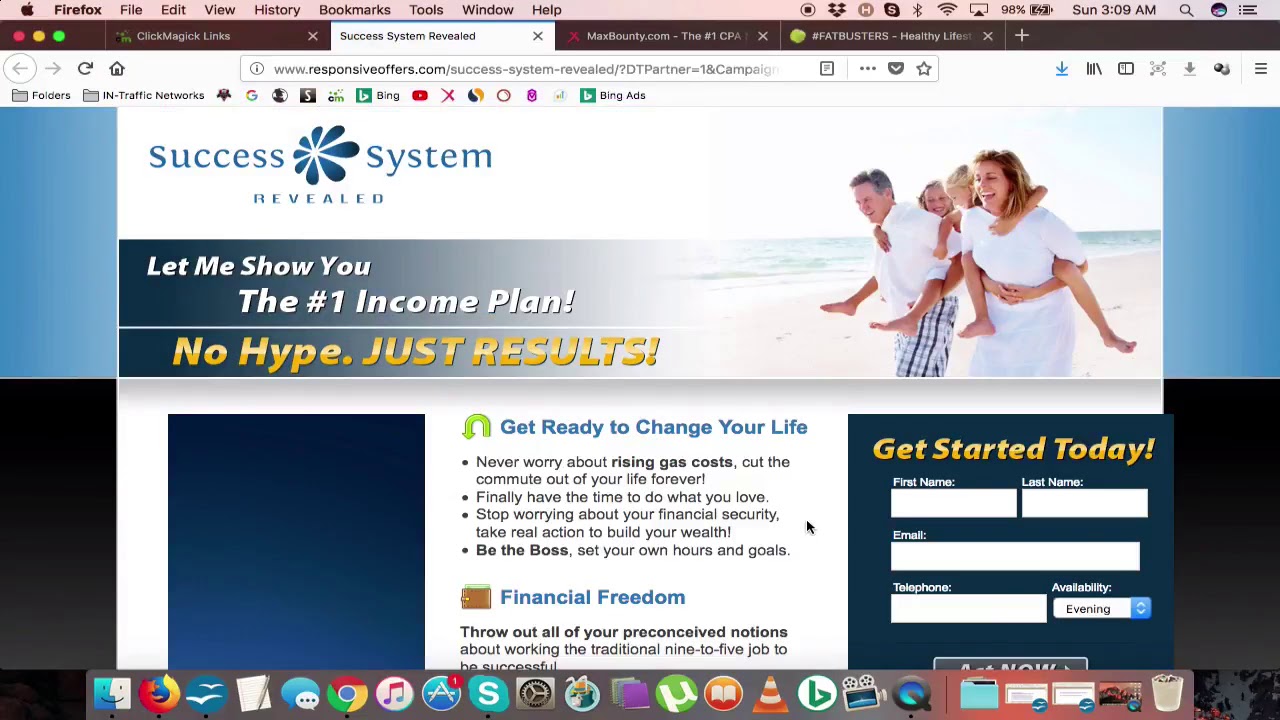1280x720 pixels.
Task: Open Folders bookmark folder
Action: click(x=41, y=96)
